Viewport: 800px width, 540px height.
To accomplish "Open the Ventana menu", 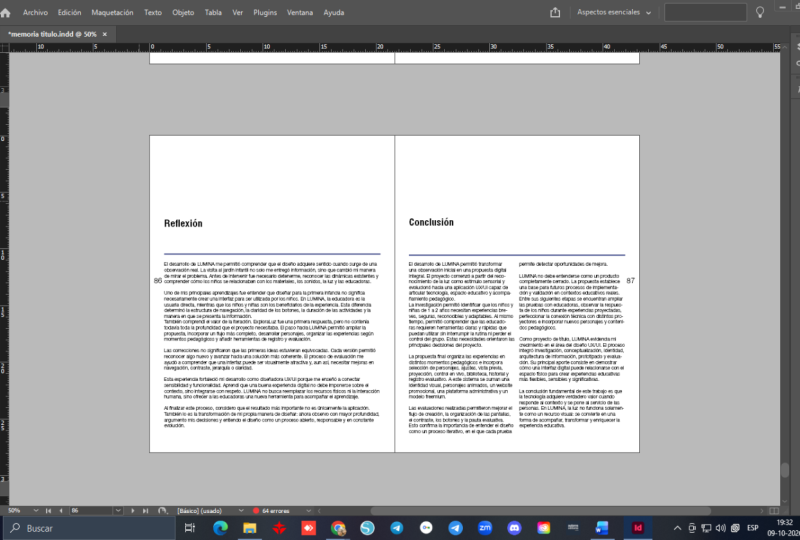I will point(300,12).
